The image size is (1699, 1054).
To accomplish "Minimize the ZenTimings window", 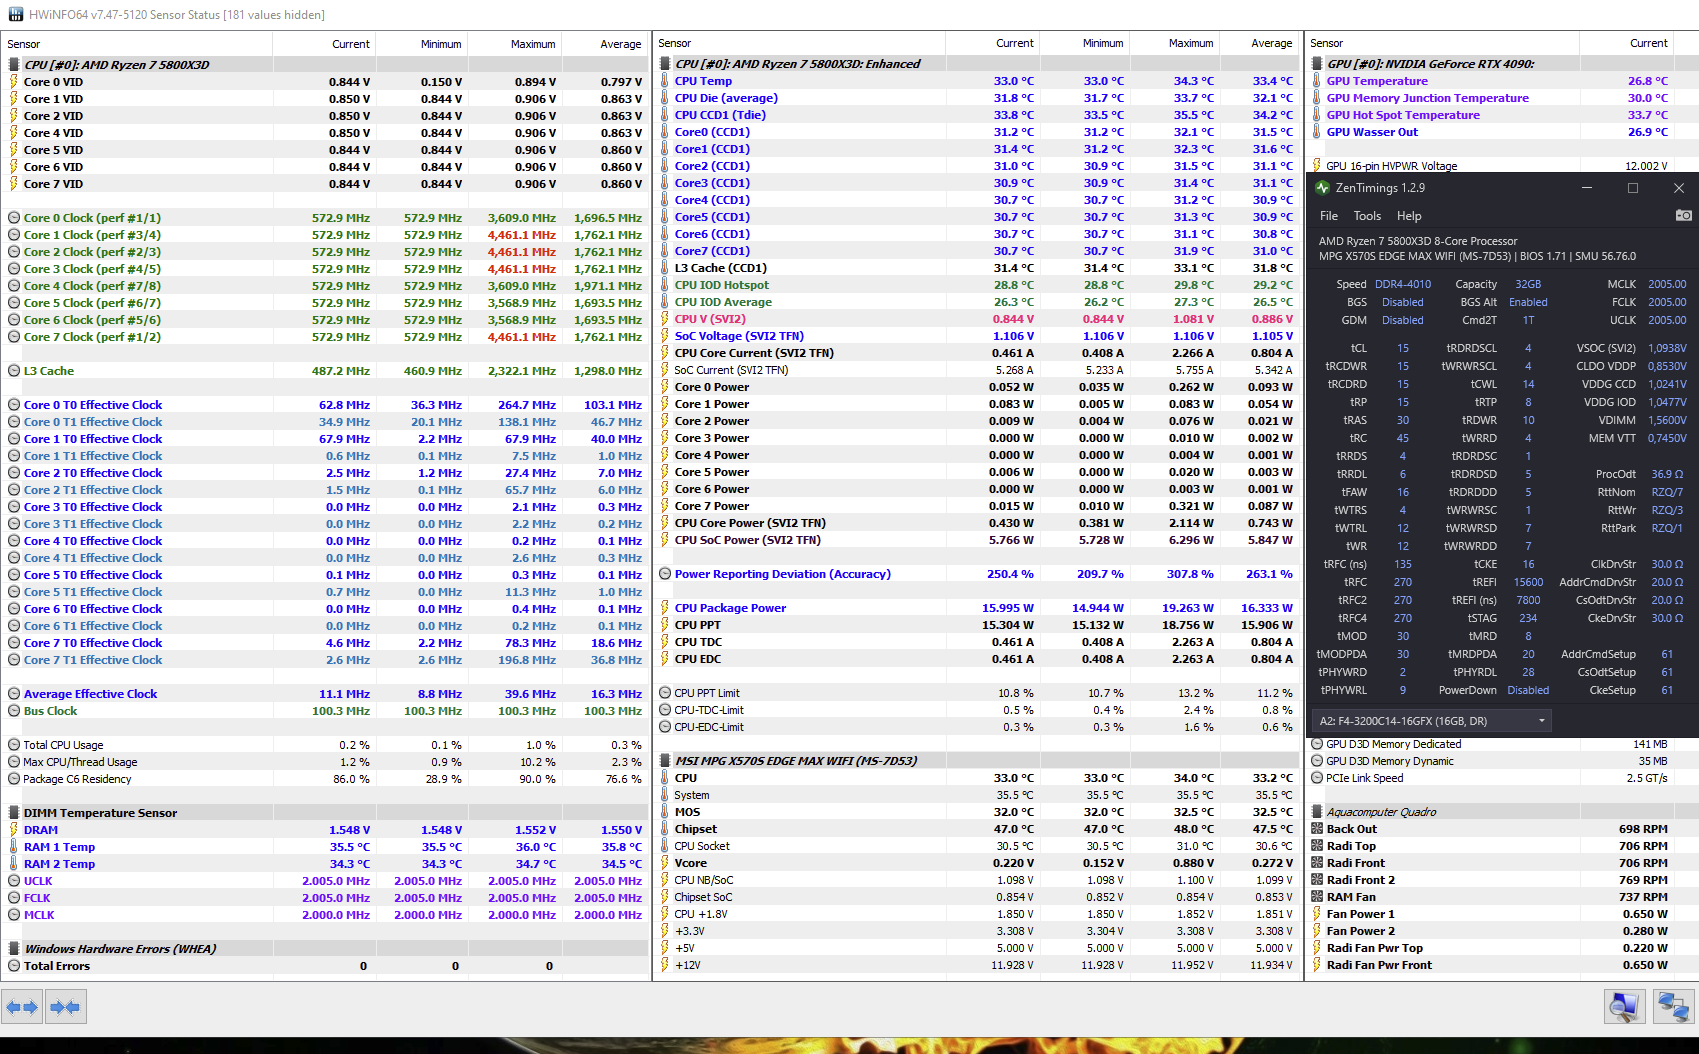I will 1587,188.
